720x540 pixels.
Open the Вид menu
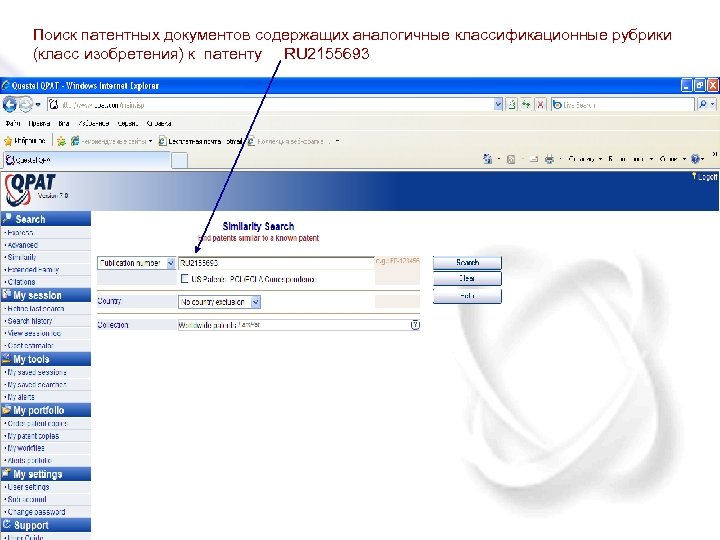64,124
